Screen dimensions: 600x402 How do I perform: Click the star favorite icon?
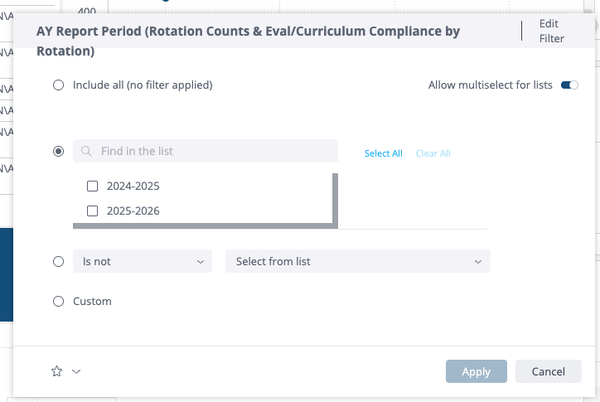click(x=57, y=371)
